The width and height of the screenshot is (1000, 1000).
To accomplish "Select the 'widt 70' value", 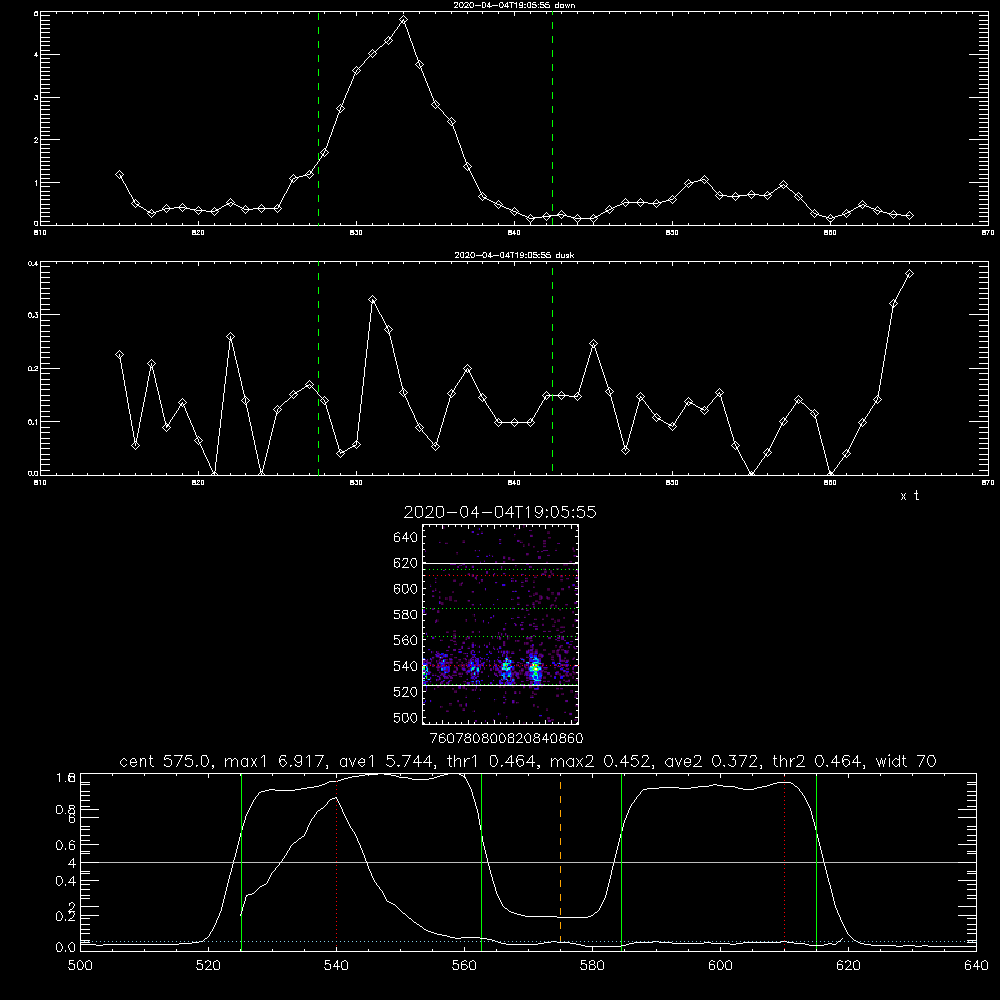I will [906, 761].
